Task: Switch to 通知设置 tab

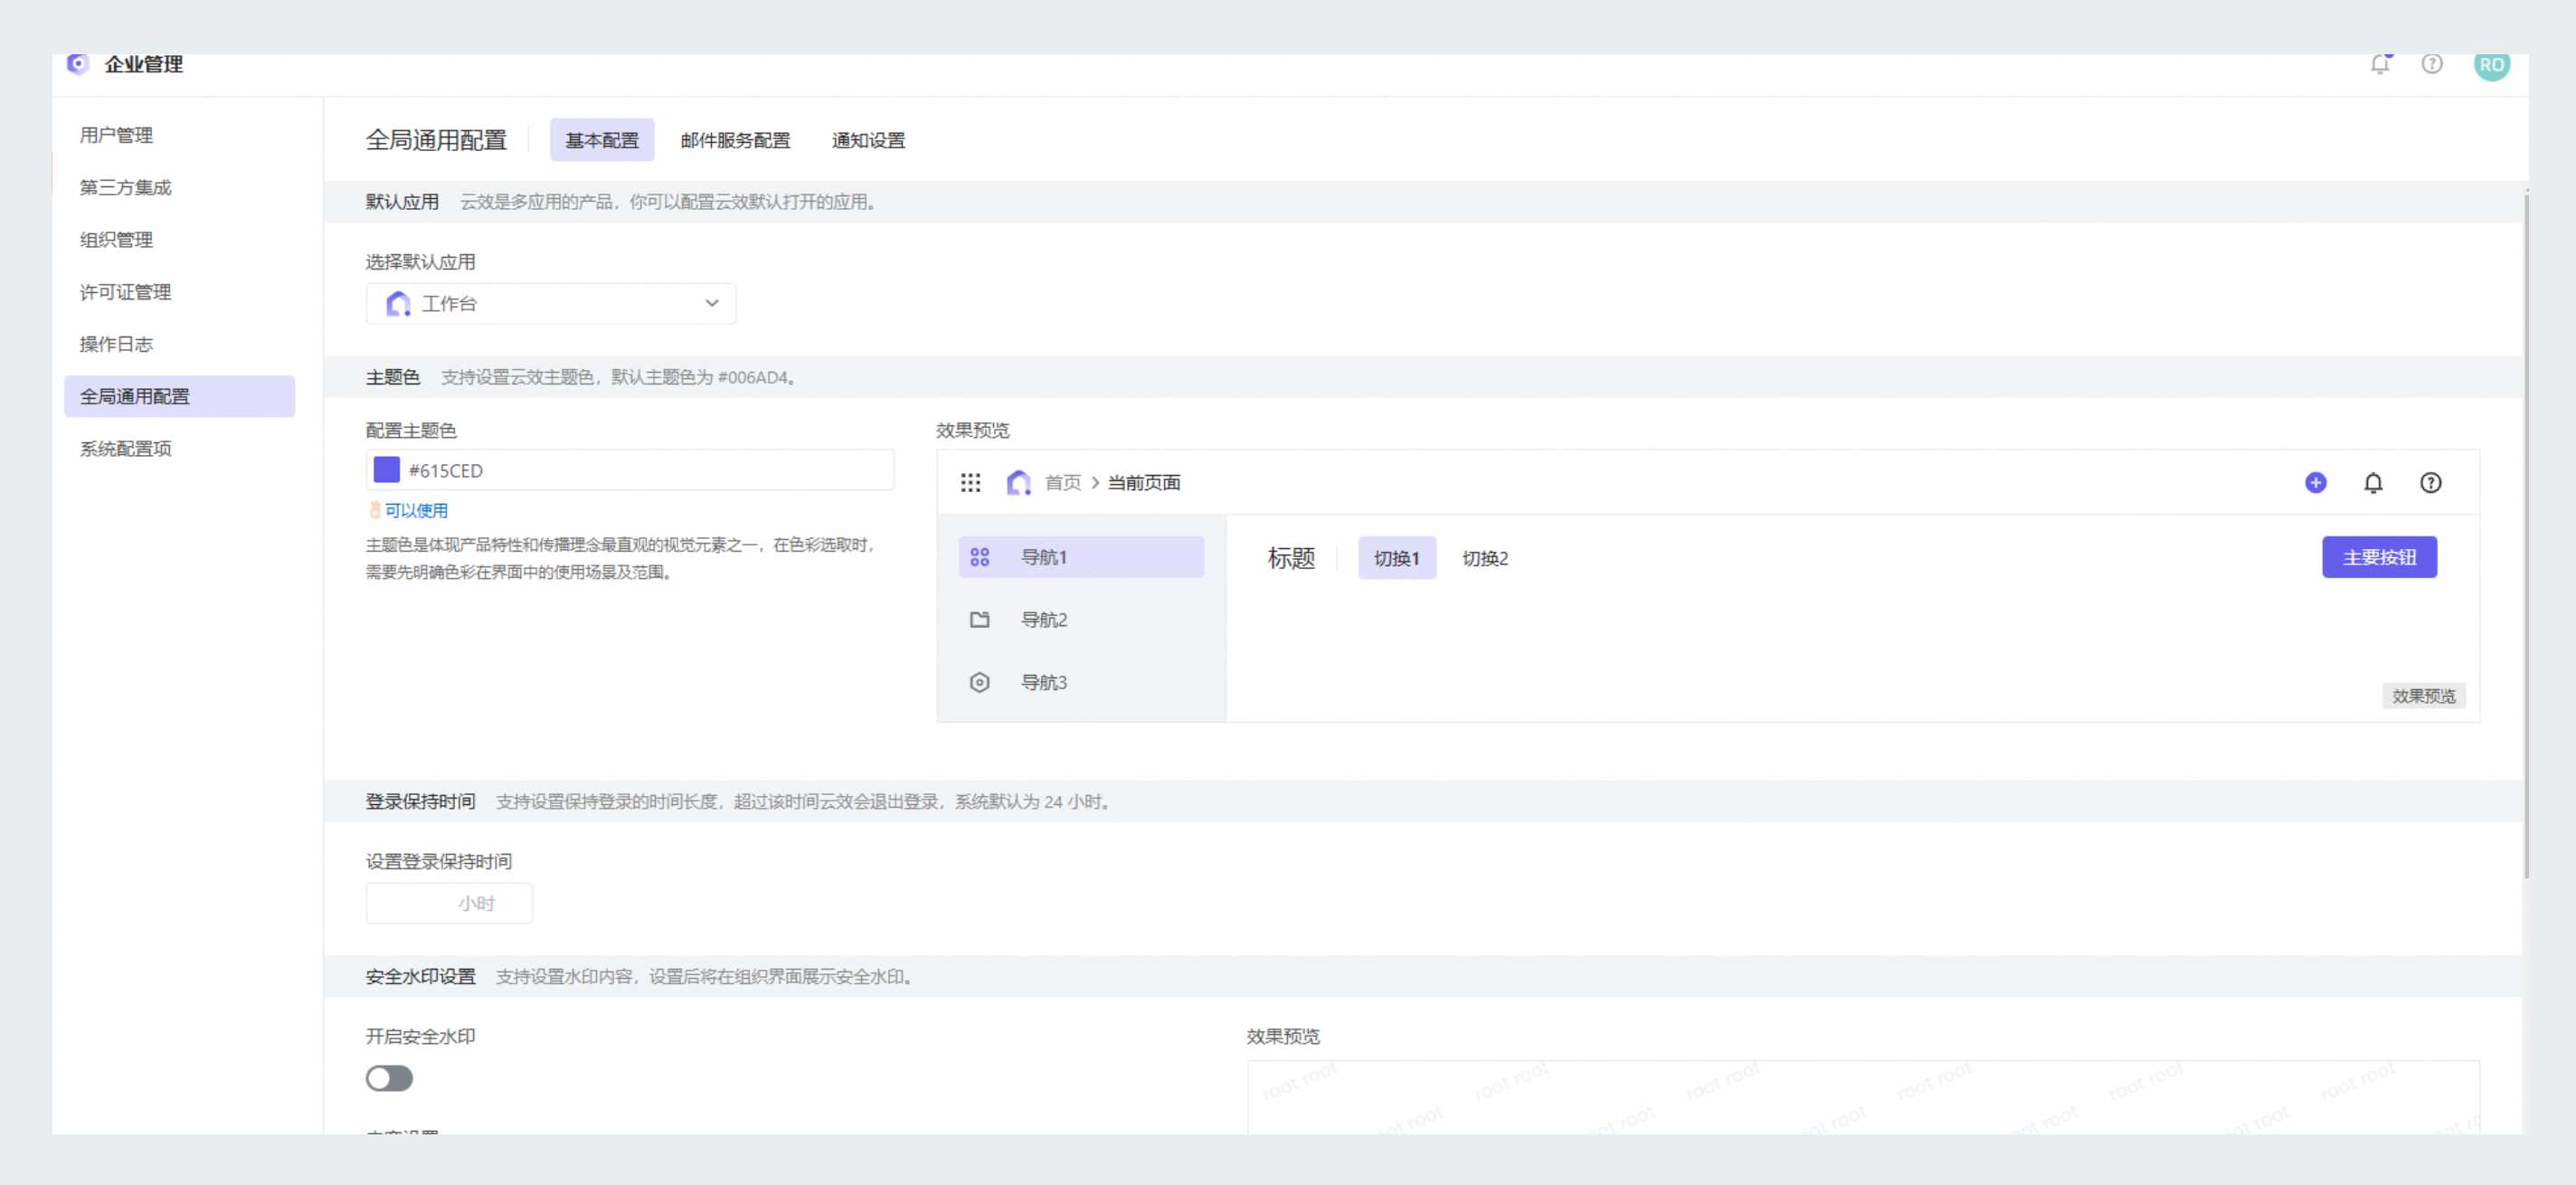Action: pos(868,141)
